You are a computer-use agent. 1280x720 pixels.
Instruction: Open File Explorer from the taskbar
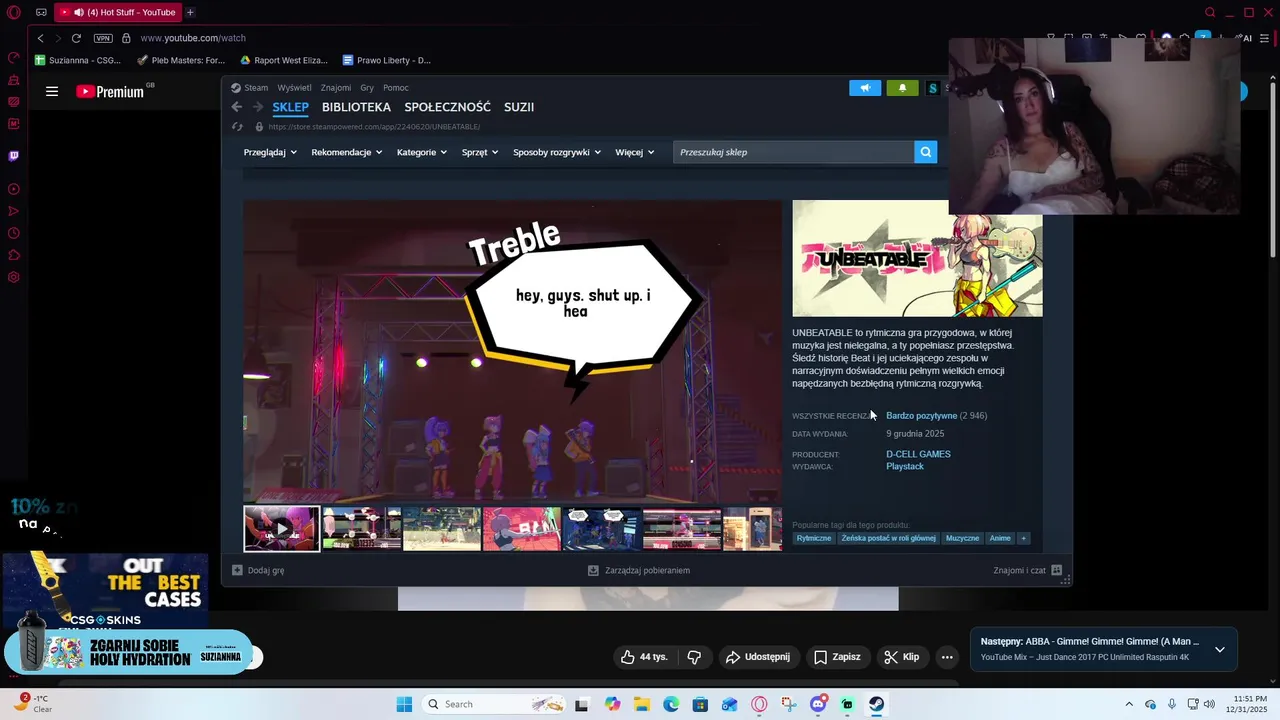(x=641, y=704)
